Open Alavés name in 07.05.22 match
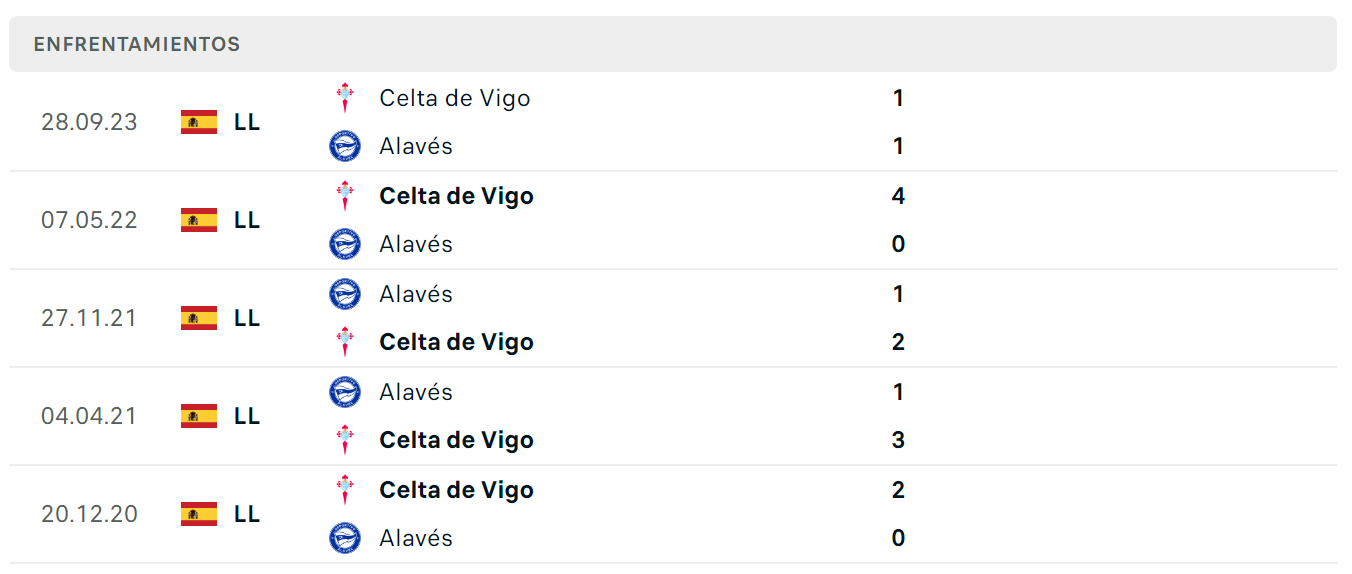 (416, 244)
